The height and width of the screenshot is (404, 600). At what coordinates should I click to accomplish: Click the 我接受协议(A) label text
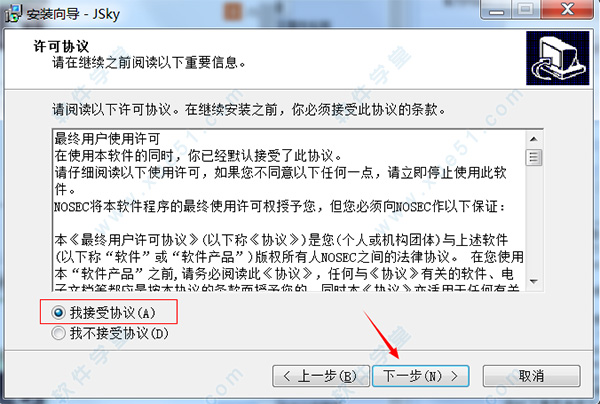(112, 313)
